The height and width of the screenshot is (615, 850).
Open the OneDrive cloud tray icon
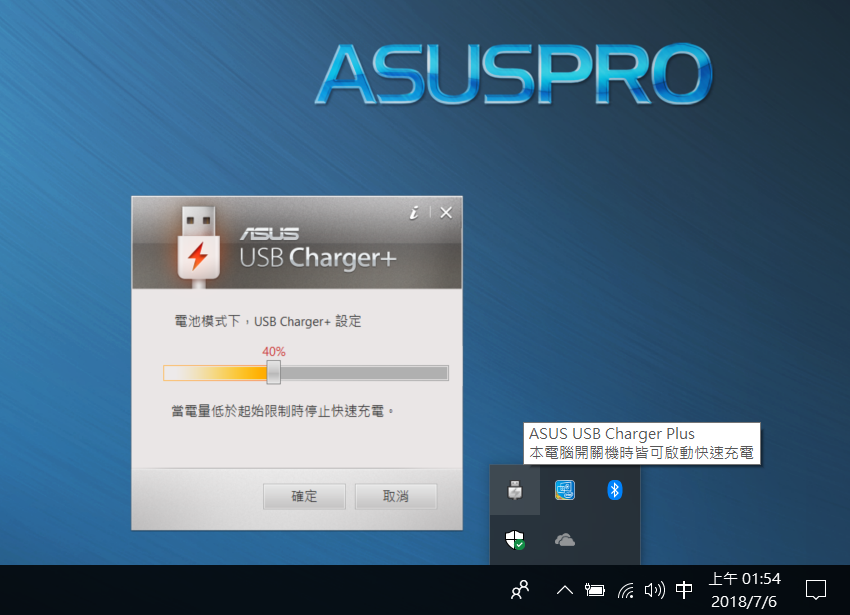click(x=565, y=540)
